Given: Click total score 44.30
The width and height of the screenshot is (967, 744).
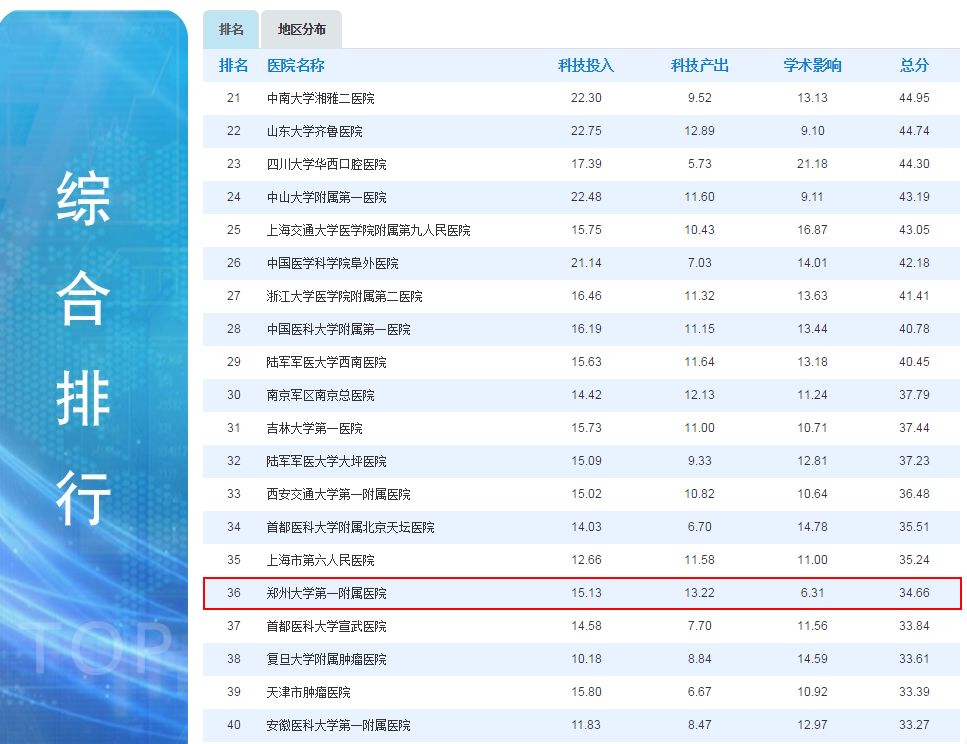Looking at the screenshot, I should [914, 164].
